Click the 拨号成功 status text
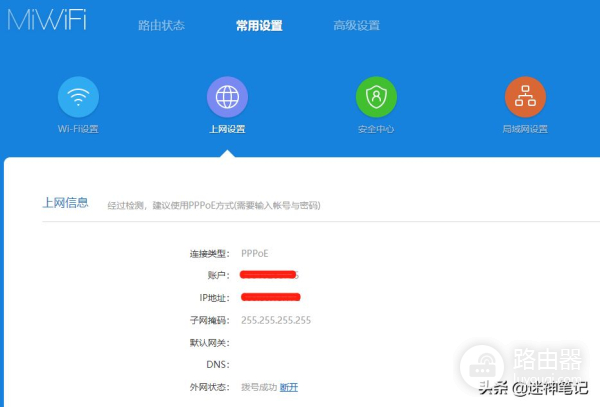 pos(259,387)
